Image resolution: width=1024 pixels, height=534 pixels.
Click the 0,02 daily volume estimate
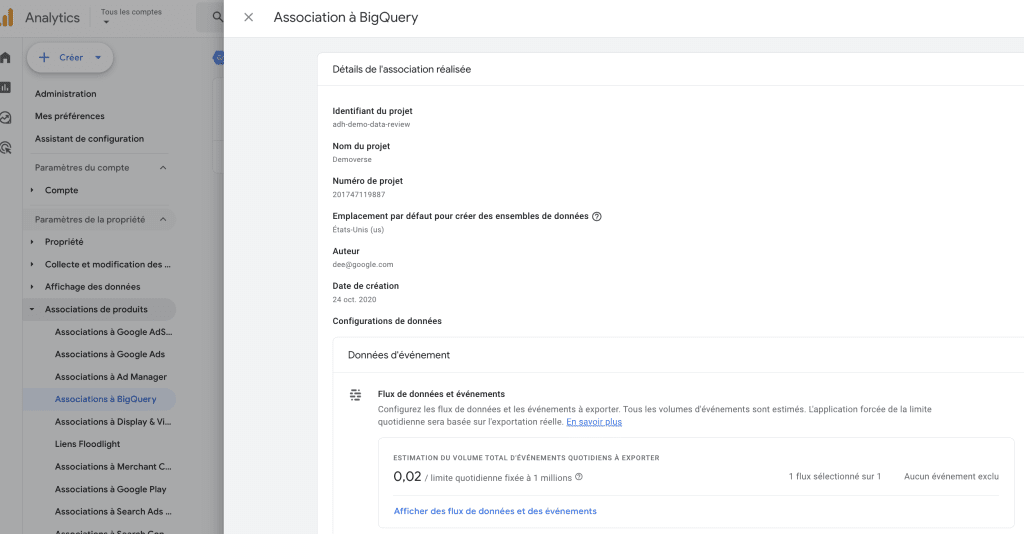coord(408,477)
